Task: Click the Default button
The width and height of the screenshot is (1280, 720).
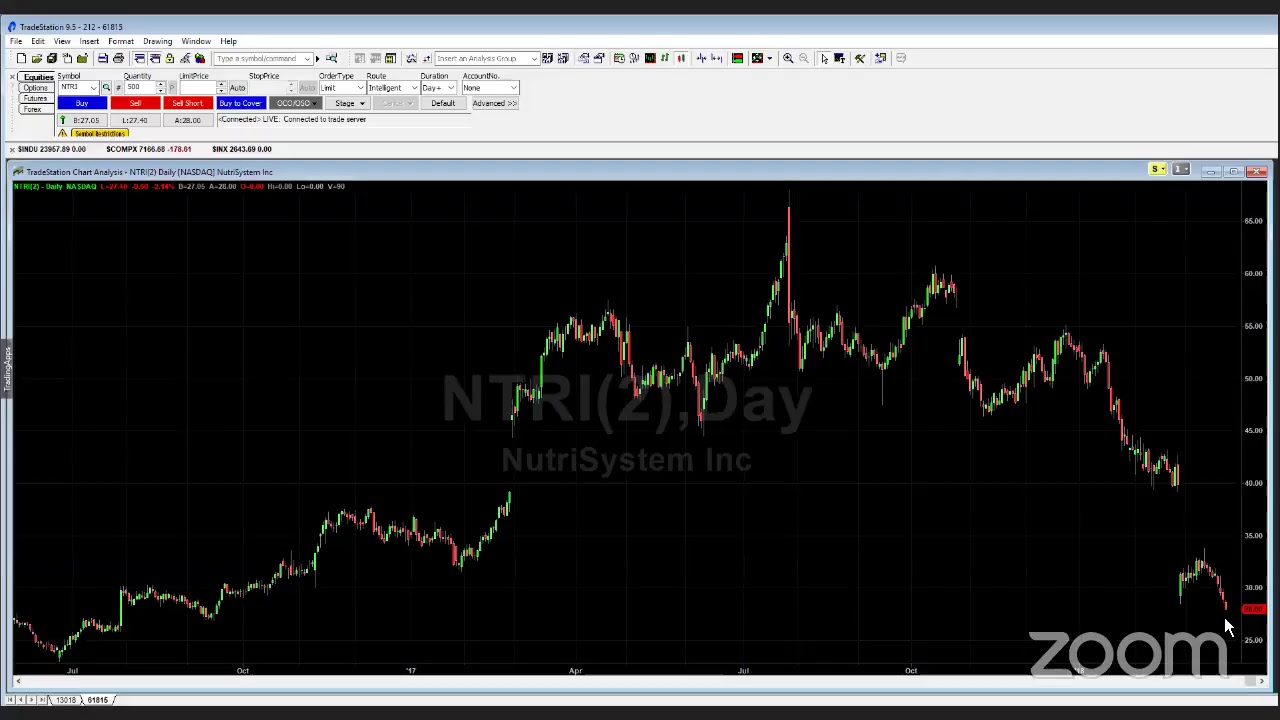Action: point(443,103)
